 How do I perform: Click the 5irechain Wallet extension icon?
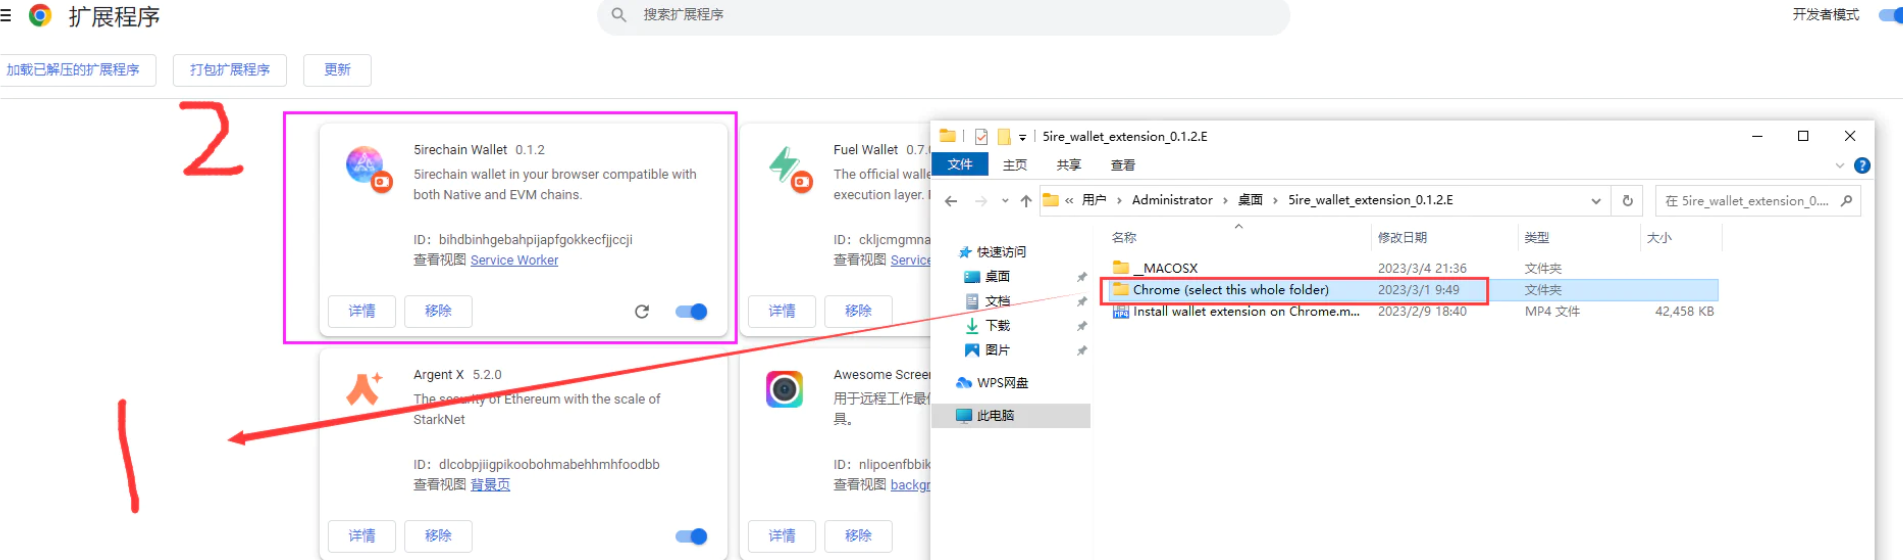(x=366, y=166)
